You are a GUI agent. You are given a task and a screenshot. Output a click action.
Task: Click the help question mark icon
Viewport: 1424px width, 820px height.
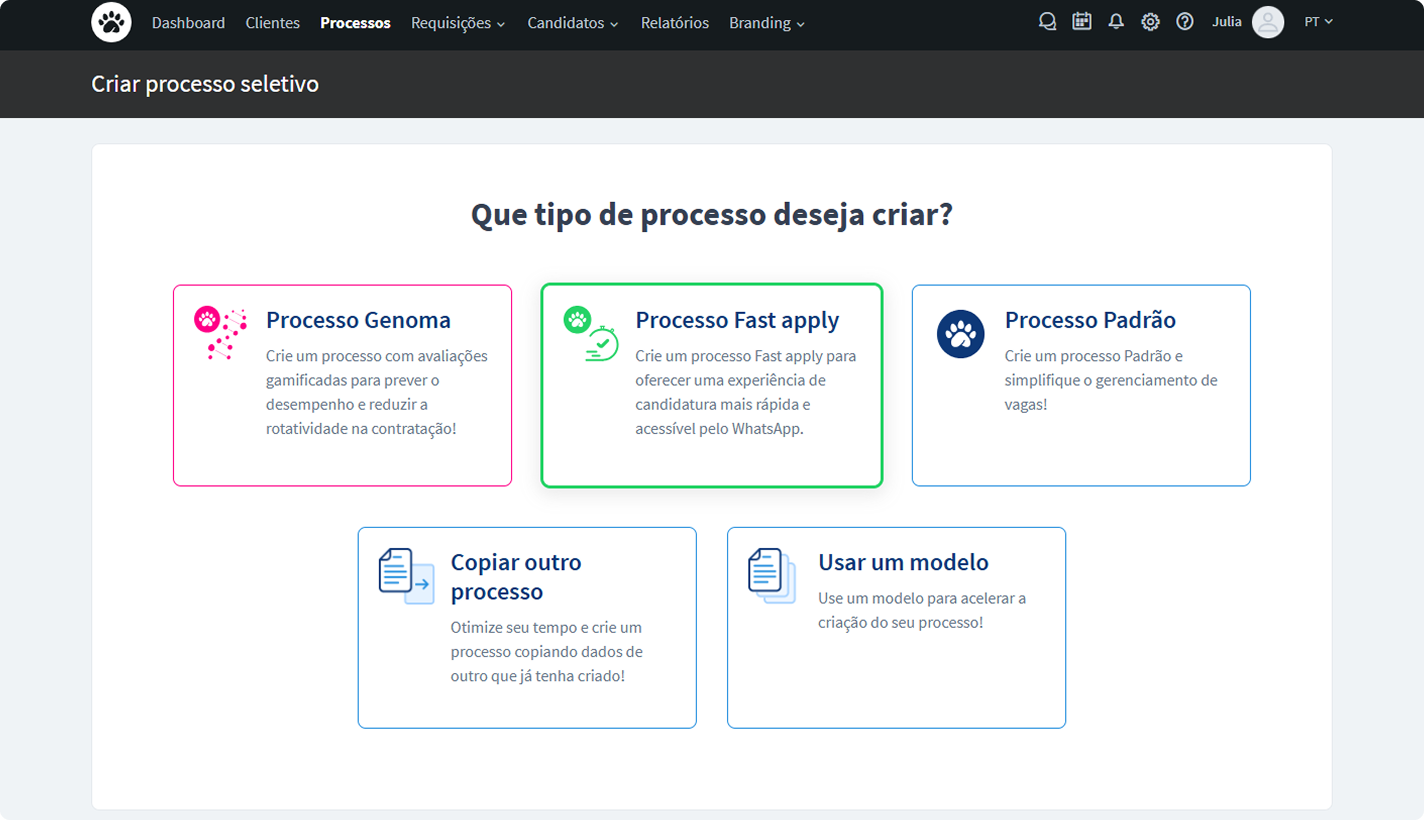pyautogui.click(x=1185, y=21)
